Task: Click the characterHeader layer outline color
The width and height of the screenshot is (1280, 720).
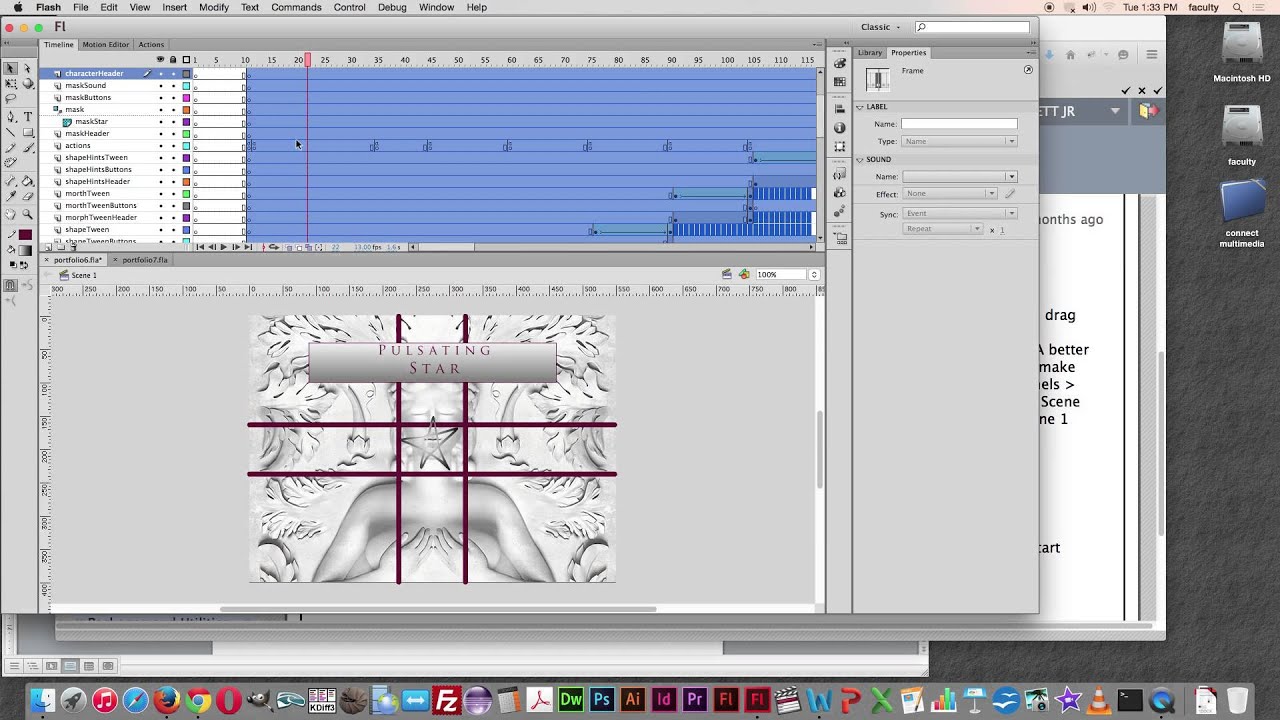Action: pos(186,74)
